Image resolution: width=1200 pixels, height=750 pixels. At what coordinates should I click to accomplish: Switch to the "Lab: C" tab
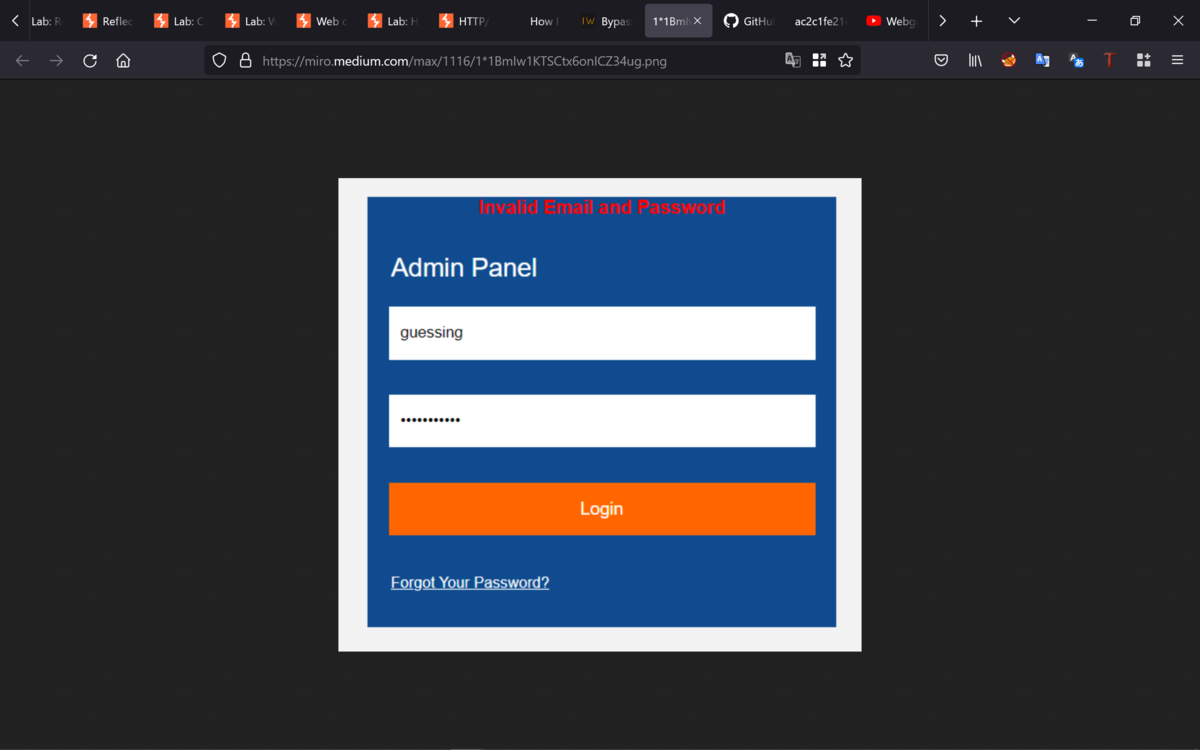click(179, 21)
